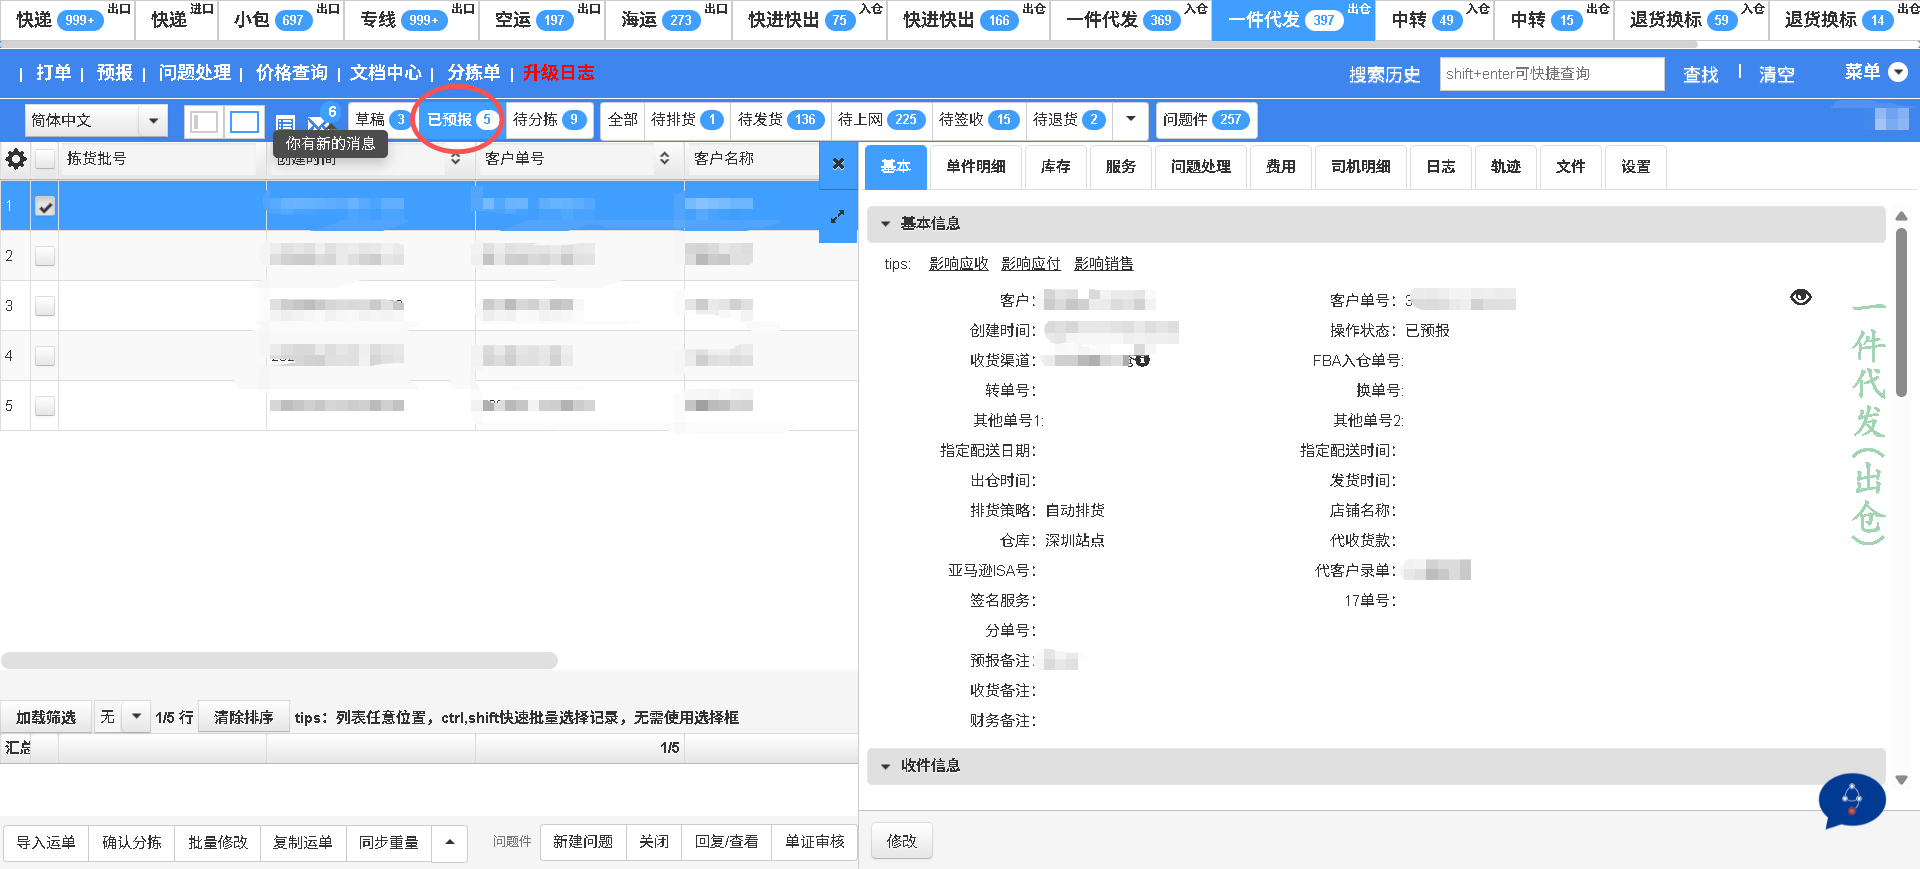Viewport: 1920px width, 869px height.
Task: Uncheck the row 1 checkbox
Action: click(x=45, y=206)
